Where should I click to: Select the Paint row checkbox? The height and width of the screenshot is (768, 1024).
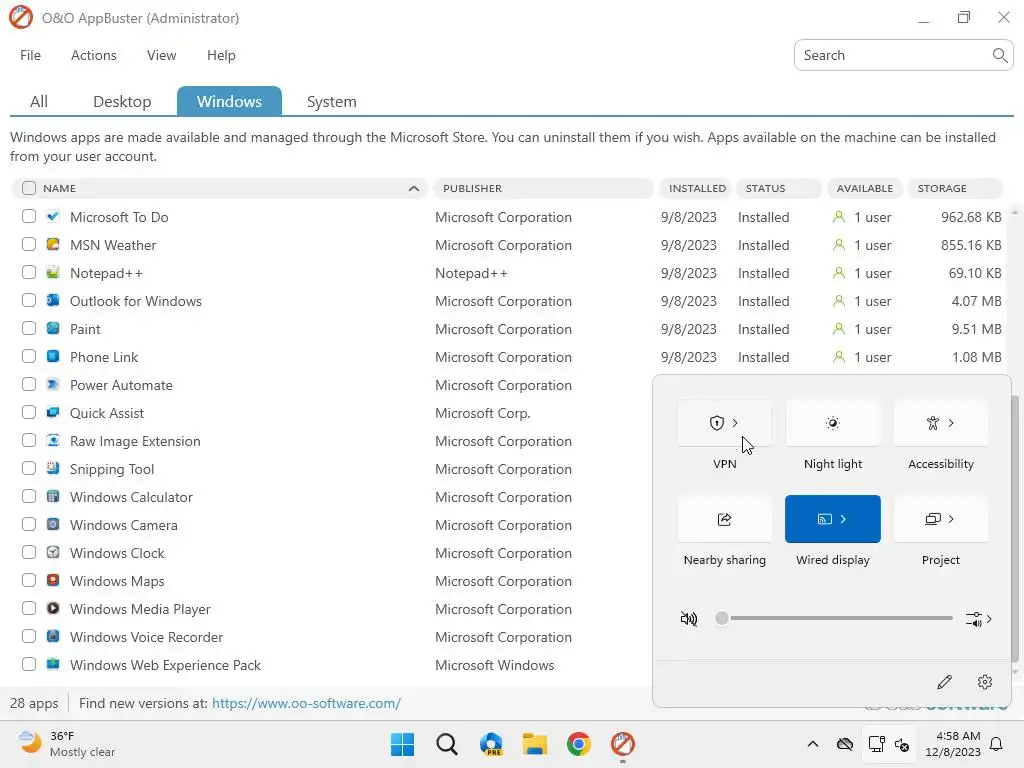click(x=29, y=328)
